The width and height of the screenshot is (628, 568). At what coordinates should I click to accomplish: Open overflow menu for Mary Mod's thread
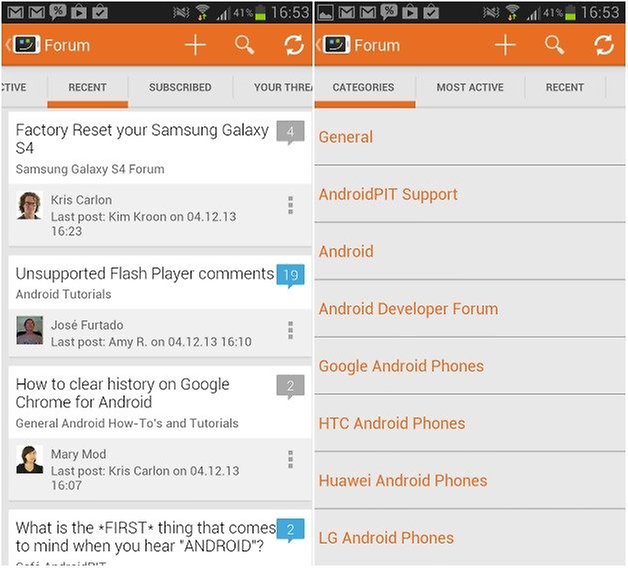(x=291, y=459)
